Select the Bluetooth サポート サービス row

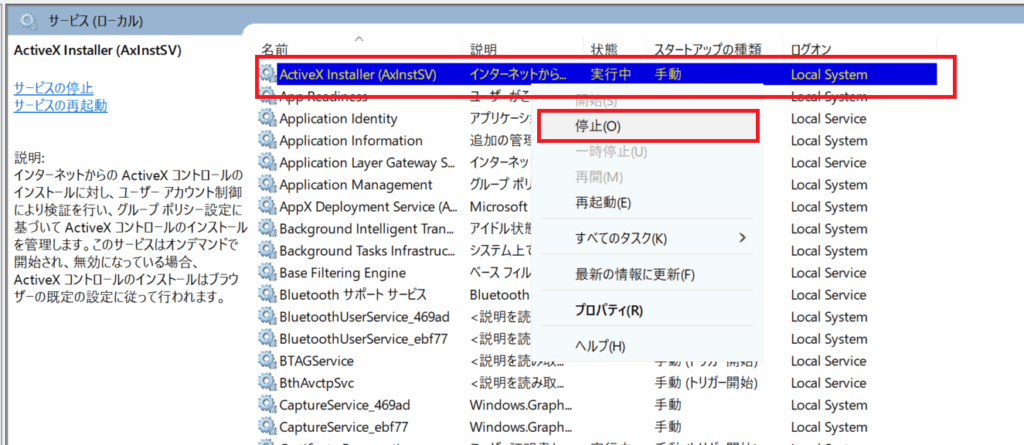pos(353,294)
